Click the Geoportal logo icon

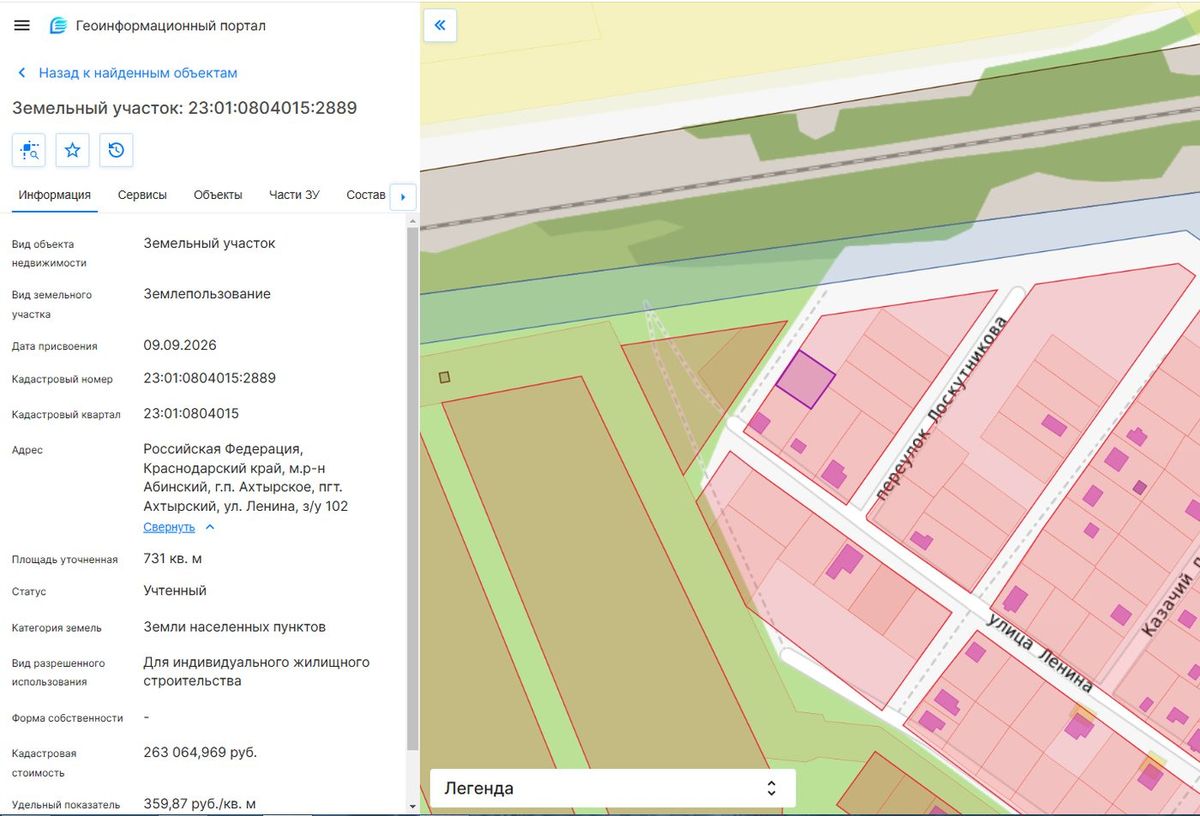58,25
